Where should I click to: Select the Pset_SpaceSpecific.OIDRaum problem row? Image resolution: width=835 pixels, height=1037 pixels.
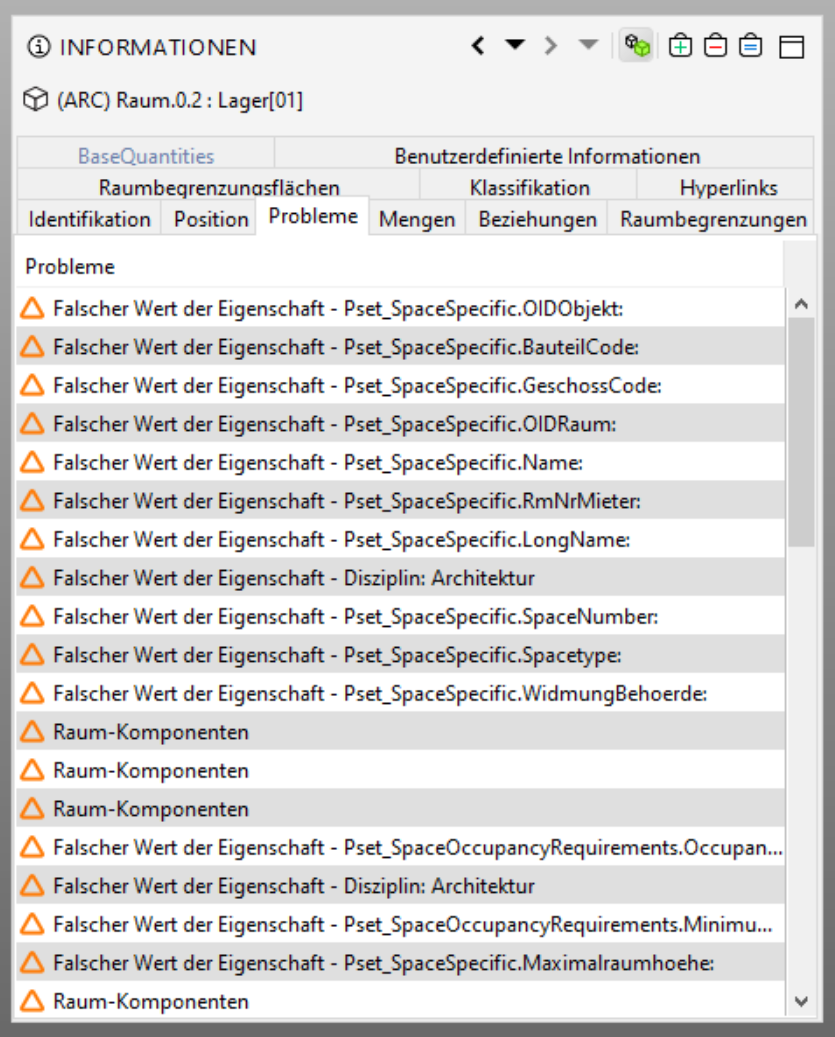click(x=401, y=423)
